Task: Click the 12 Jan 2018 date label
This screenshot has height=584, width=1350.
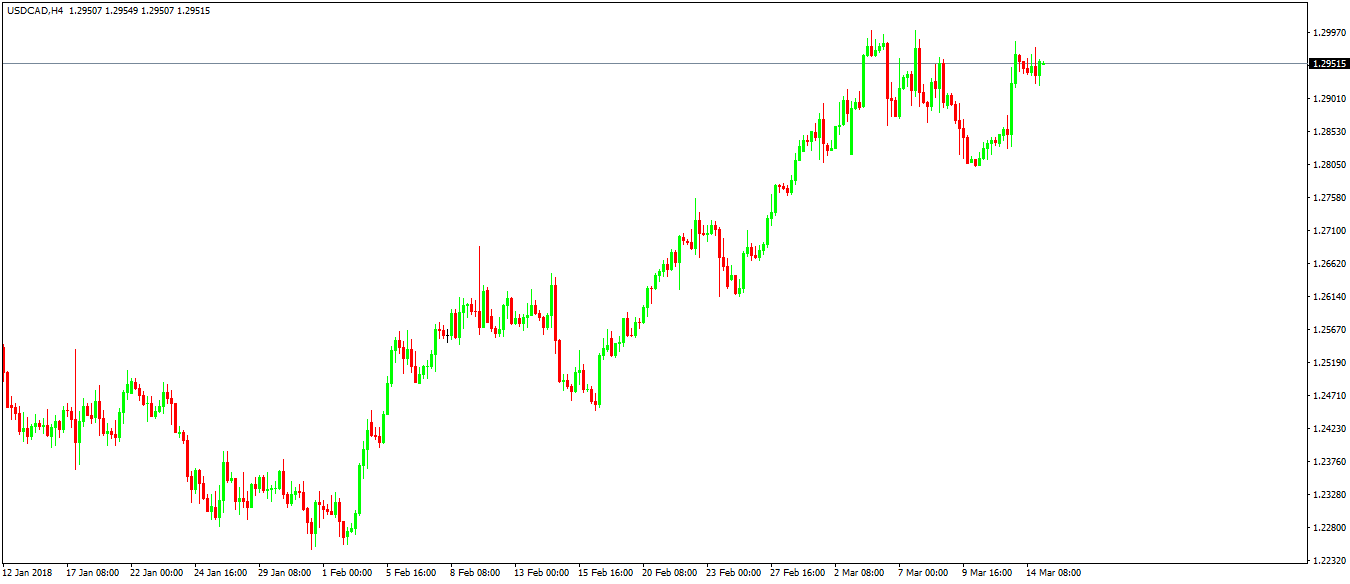Action: click(25, 573)
